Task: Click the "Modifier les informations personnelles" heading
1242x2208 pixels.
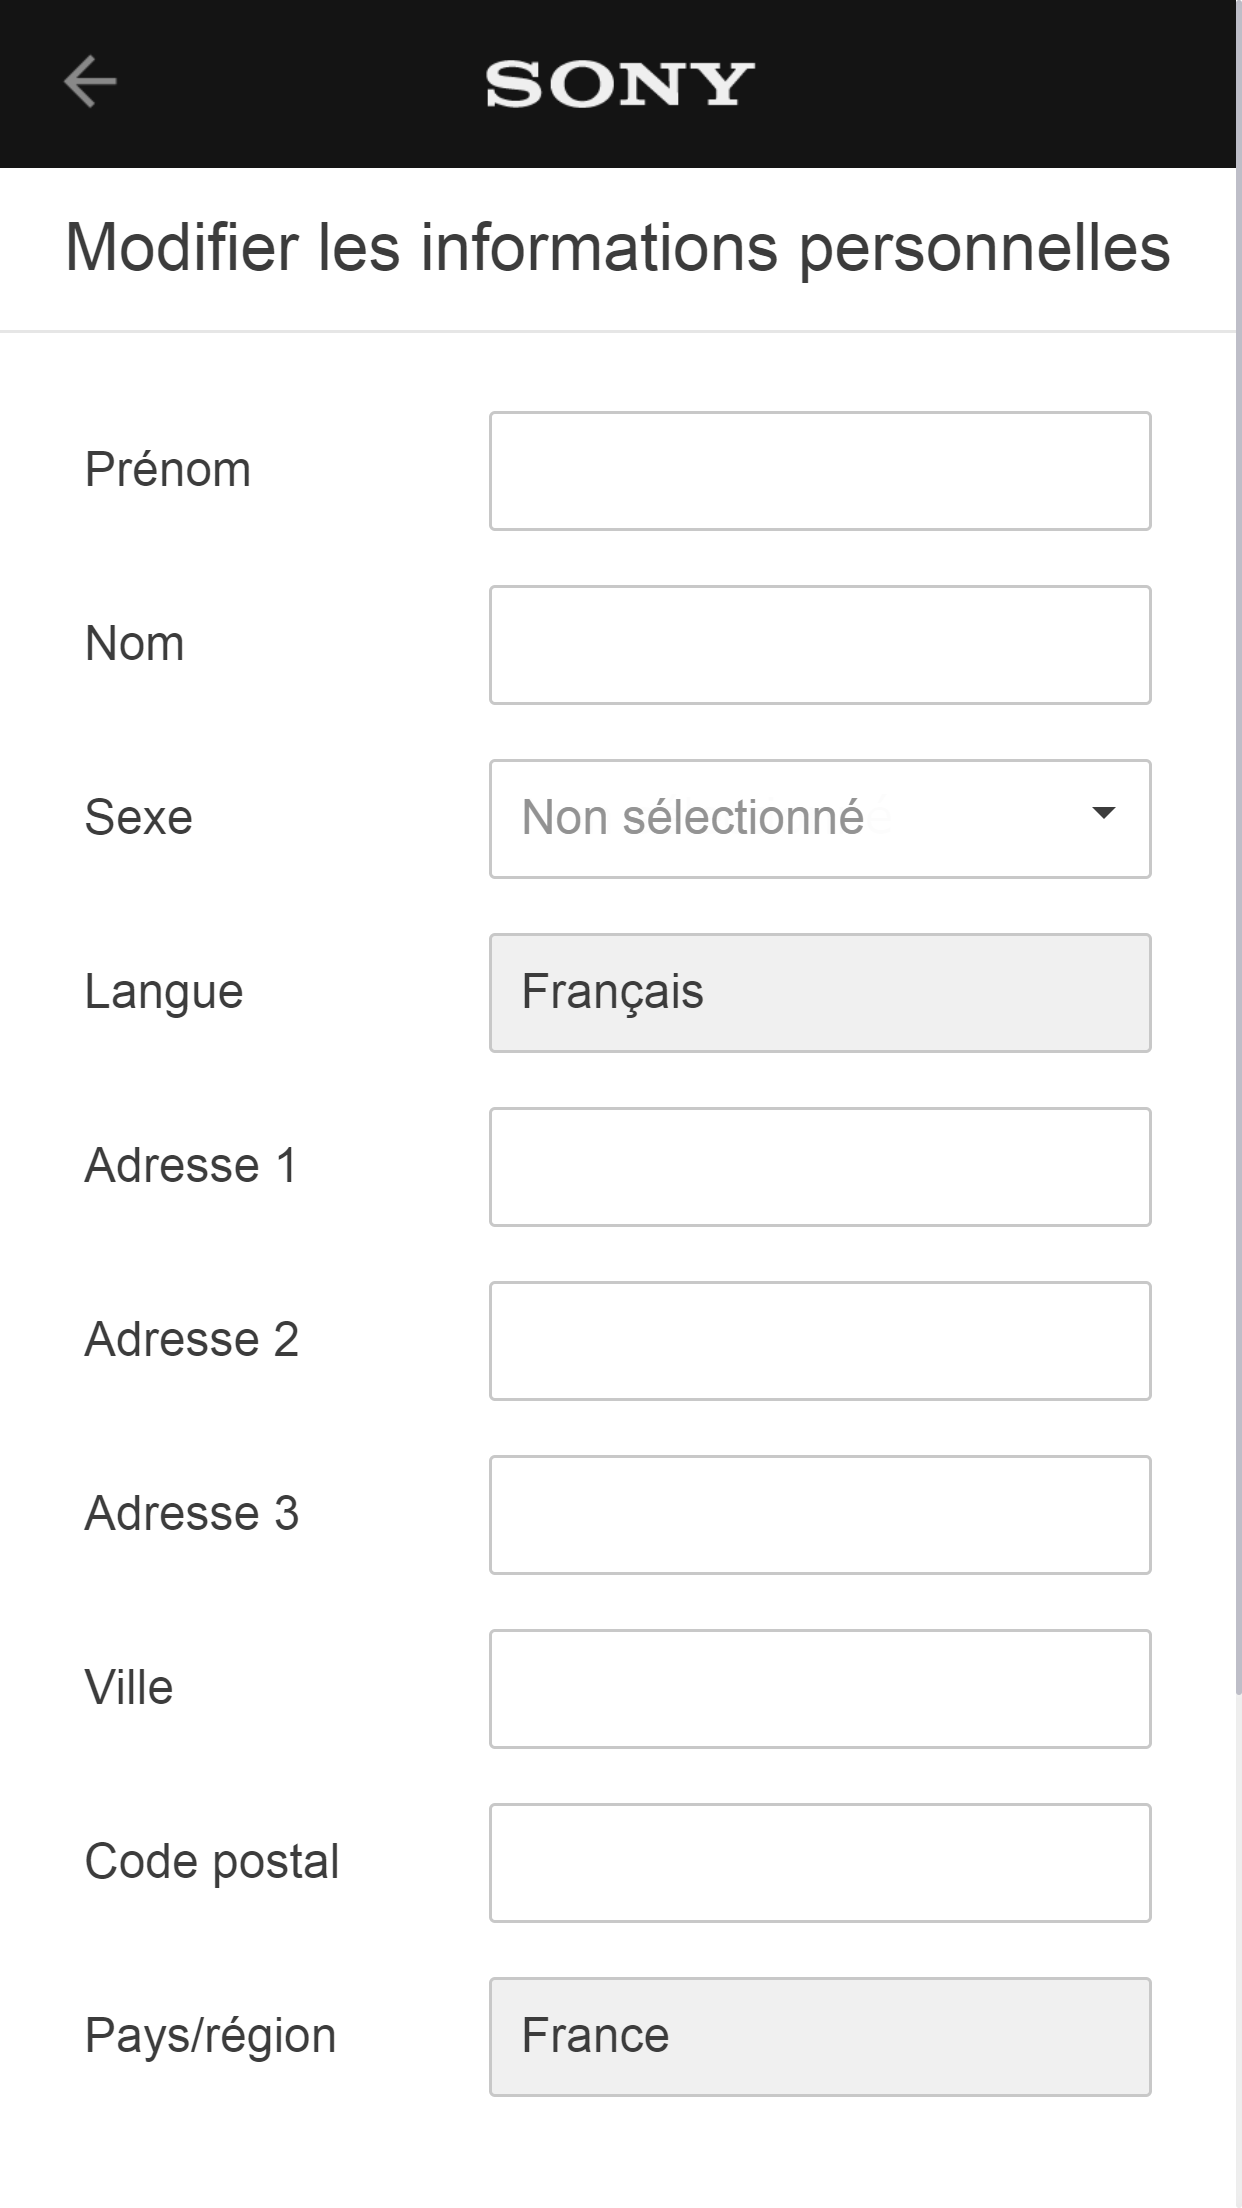Action: tap(618, 248)
